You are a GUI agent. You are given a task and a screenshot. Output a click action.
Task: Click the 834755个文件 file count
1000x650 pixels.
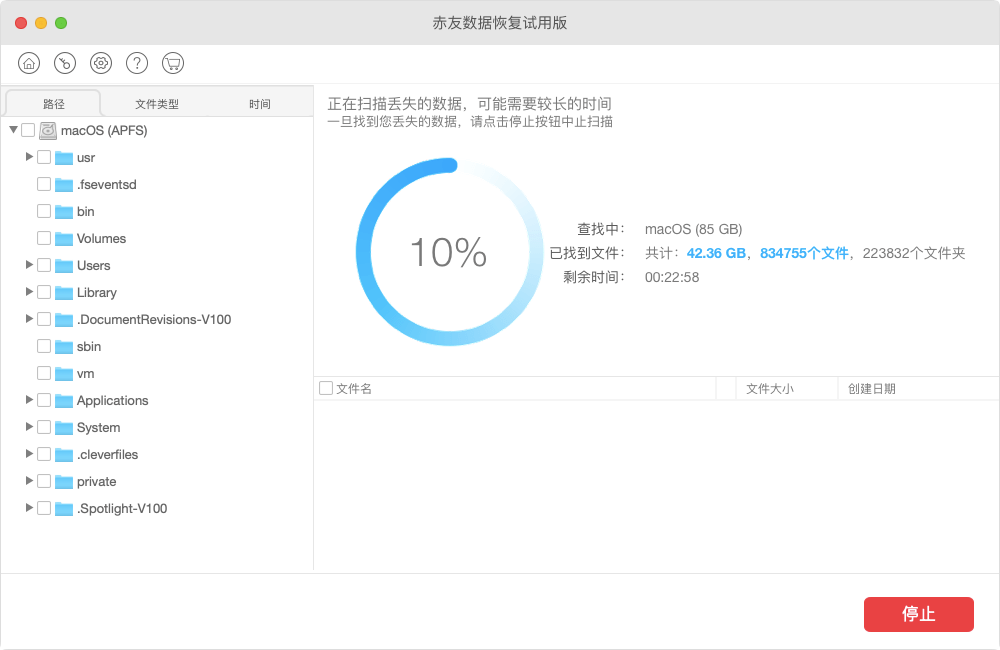804,253
